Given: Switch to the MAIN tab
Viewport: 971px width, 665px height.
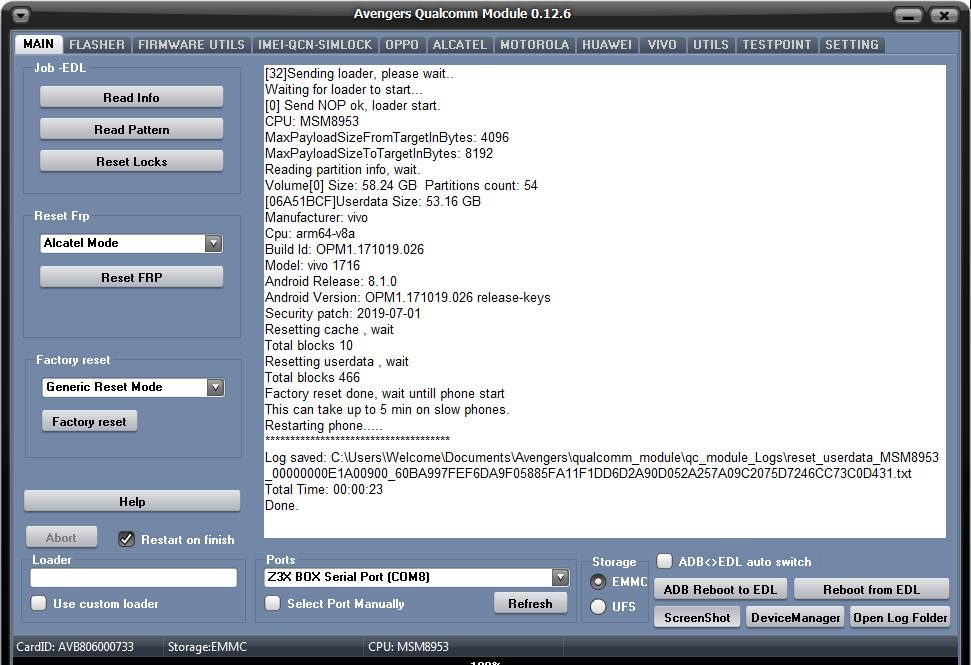Looking at the screenshot, I should tap(38, 44).
